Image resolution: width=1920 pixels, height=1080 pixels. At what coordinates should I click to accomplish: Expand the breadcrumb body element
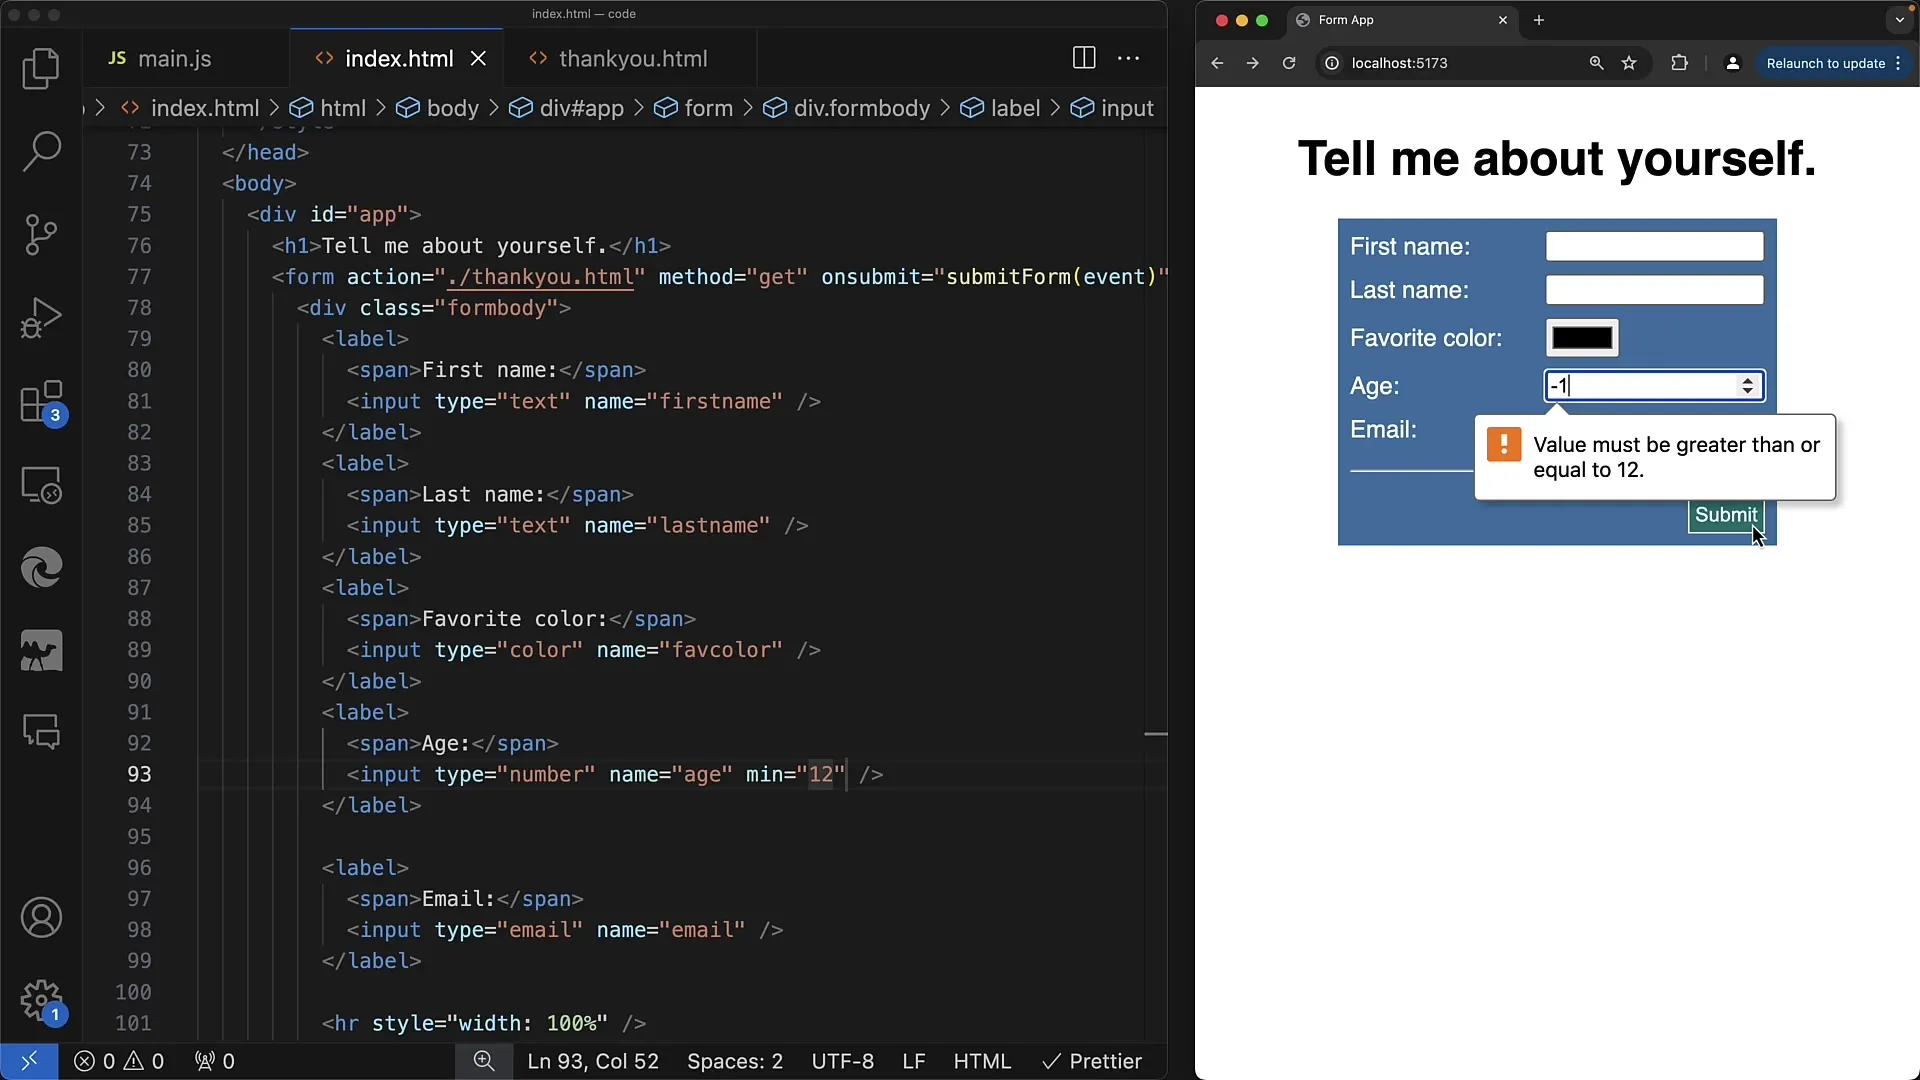click(452, 107)
